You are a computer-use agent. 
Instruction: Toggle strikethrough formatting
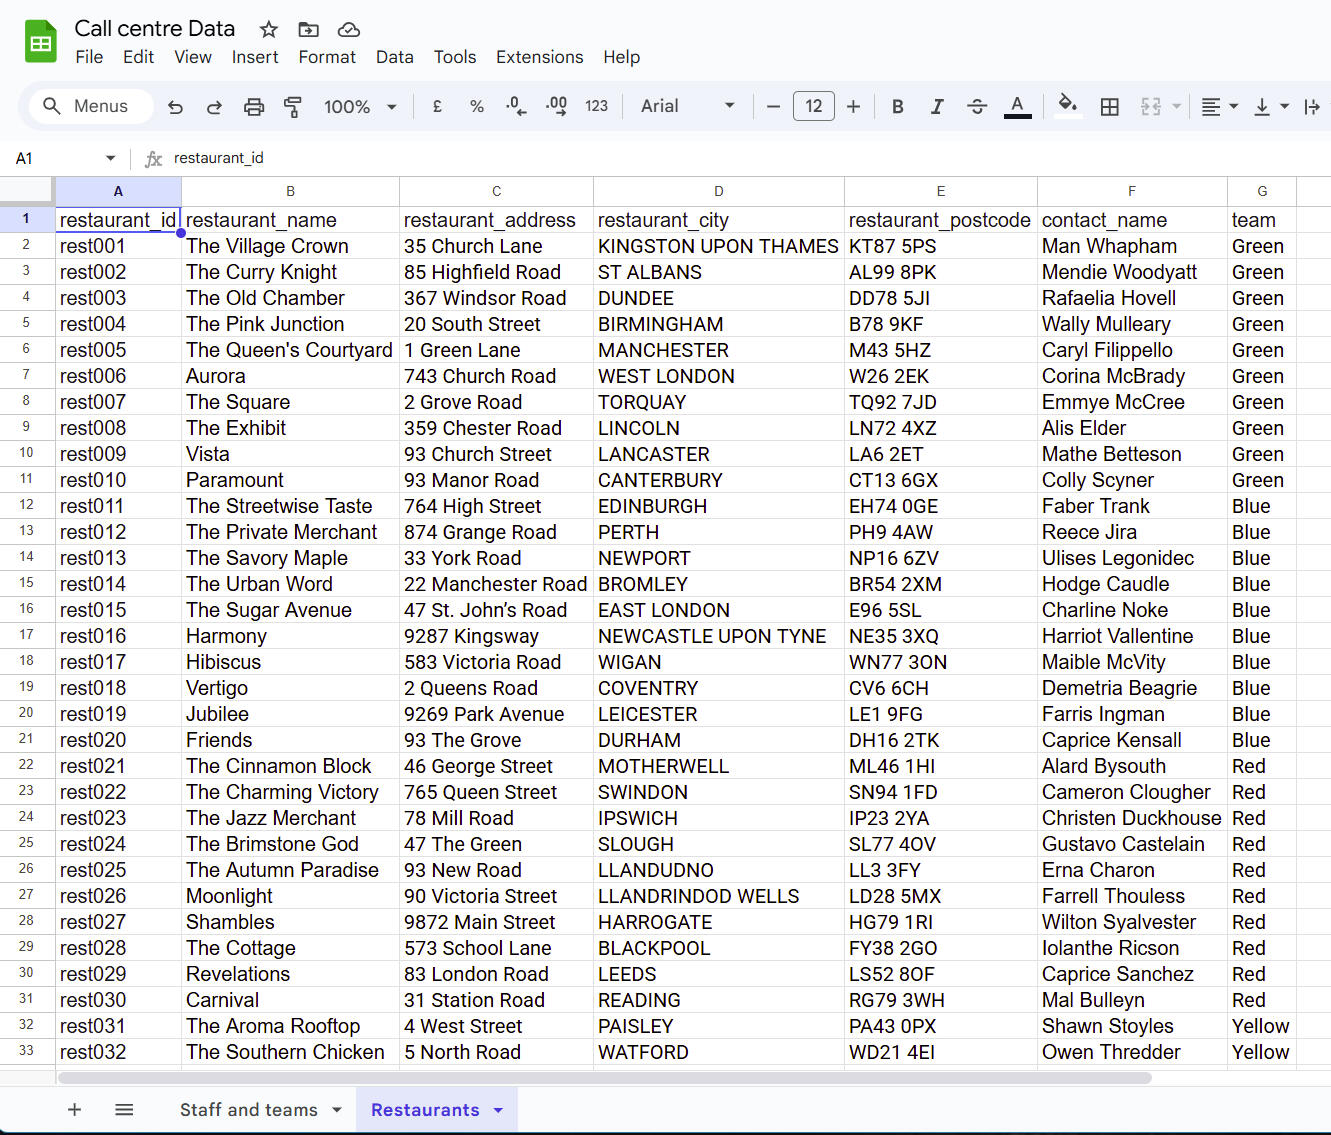coord(977,106)
